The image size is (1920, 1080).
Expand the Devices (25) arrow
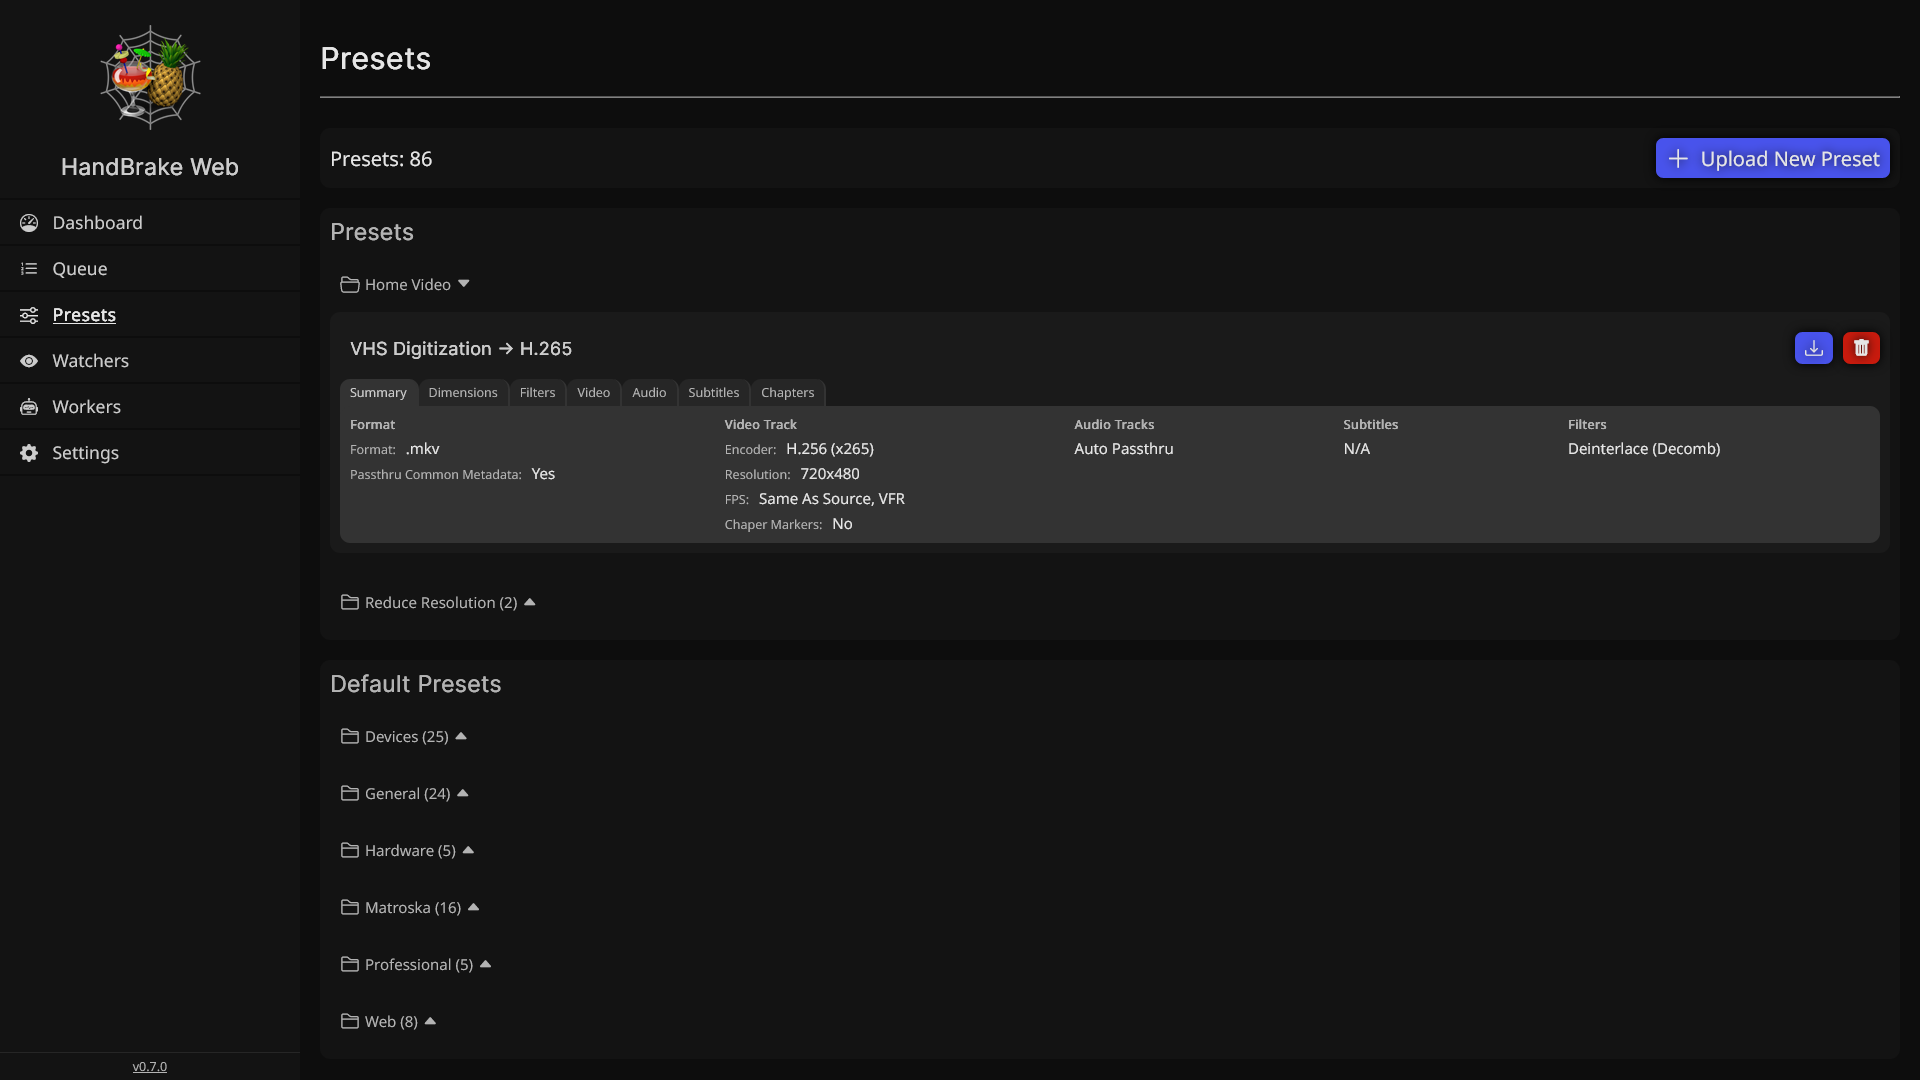(x=461, y=736)
